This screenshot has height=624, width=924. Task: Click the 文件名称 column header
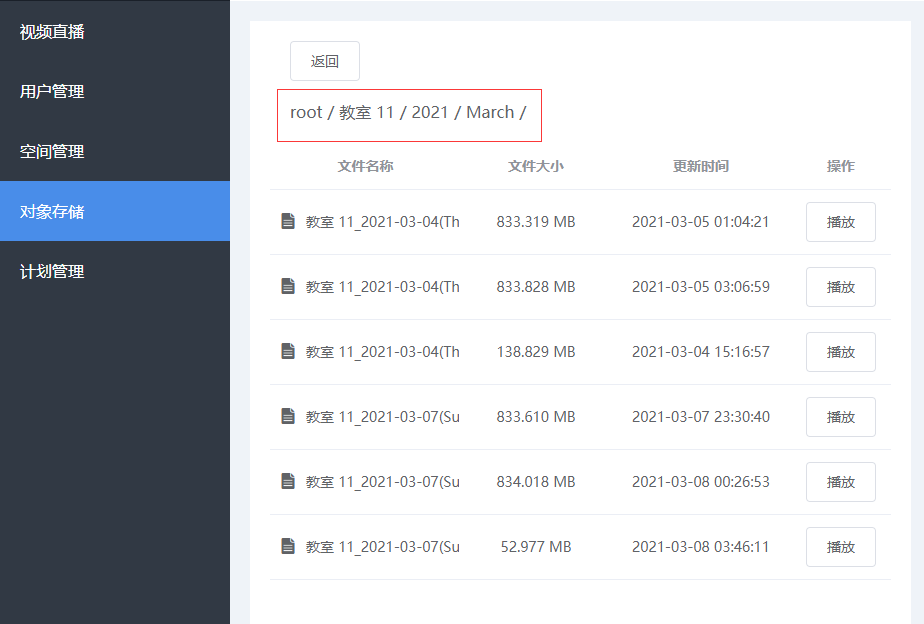[x=365, y=166]
